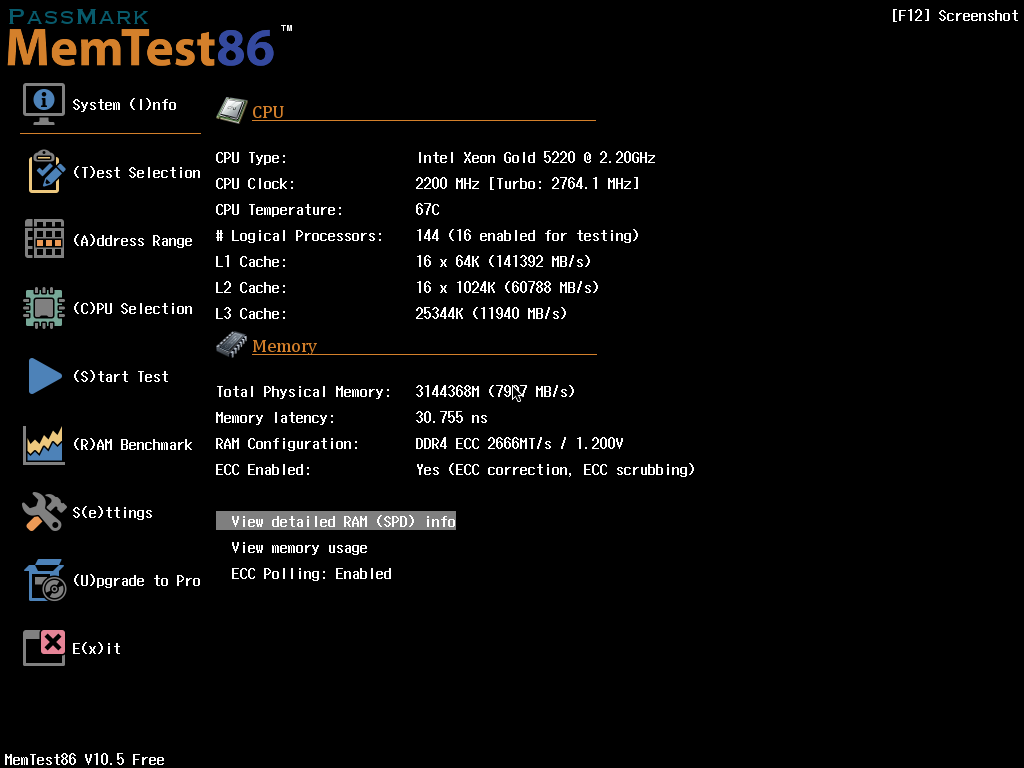Click the L2 Cache value 16 x 1024K
This screenshot has width=1024, height=768.
pyautogui.click(x=507, y=288)
